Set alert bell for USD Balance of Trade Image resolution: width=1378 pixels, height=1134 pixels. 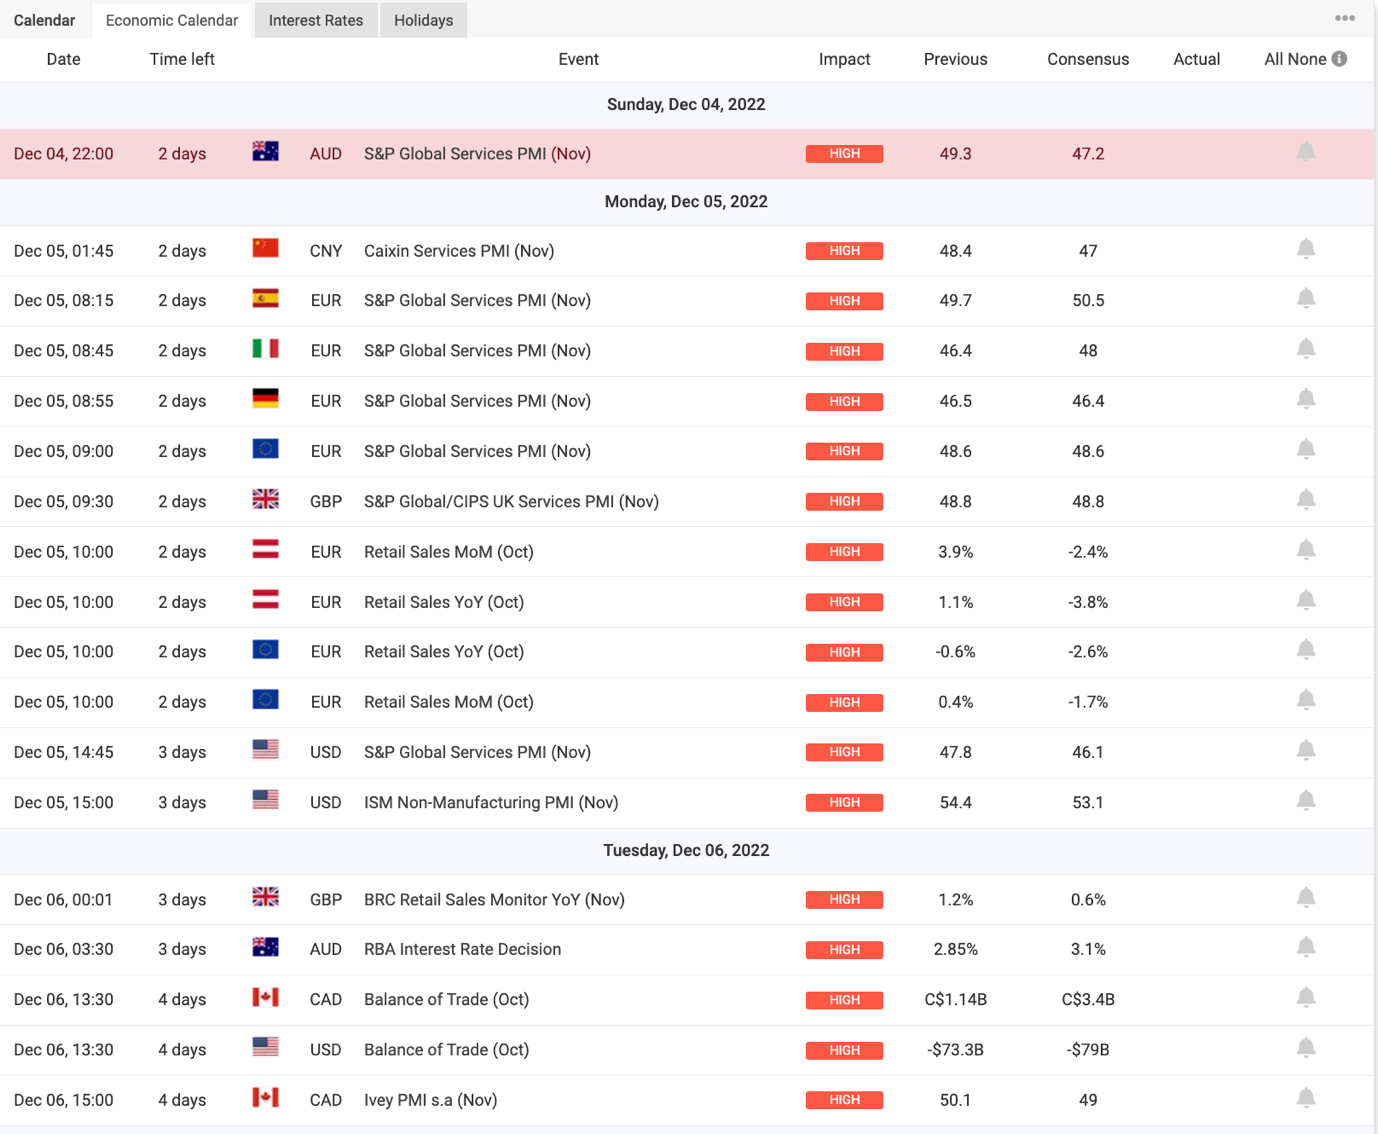[1306, 1049]
